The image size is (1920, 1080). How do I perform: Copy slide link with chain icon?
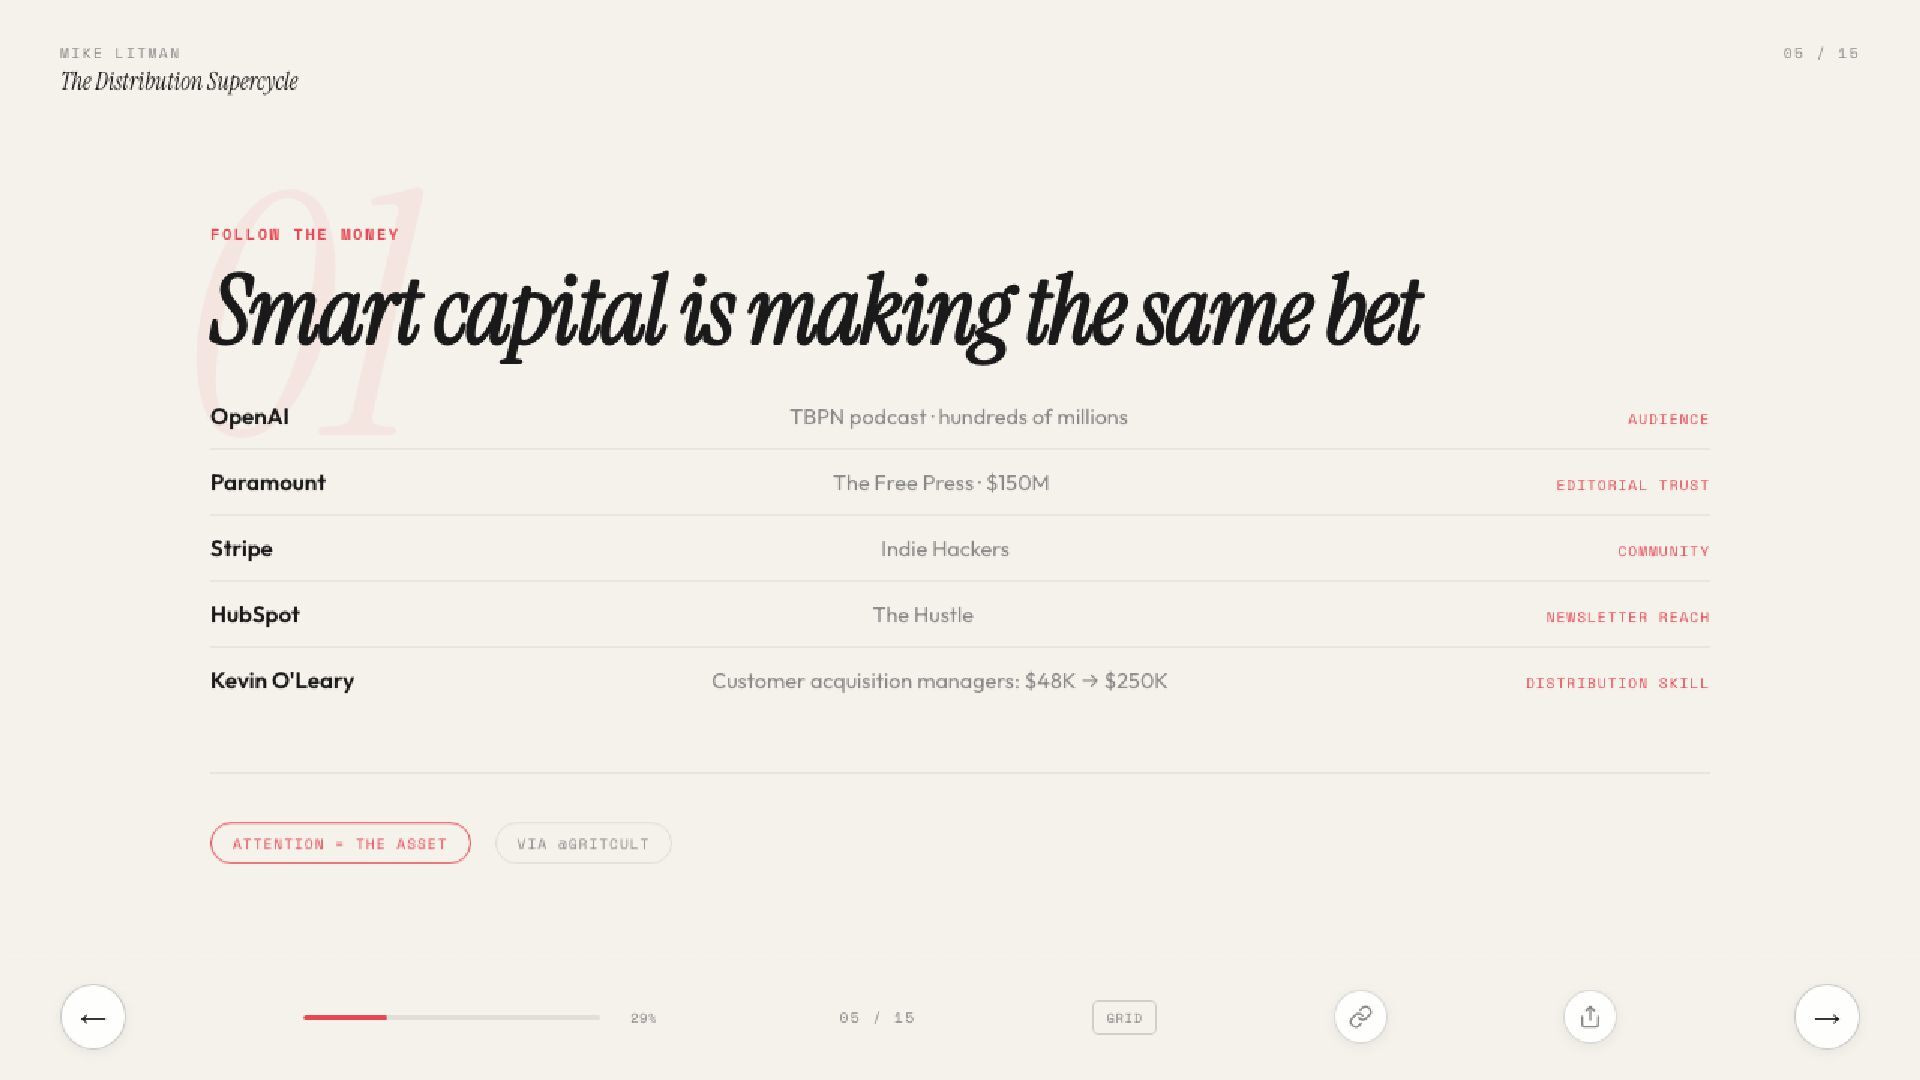tap(1360, 1017)
